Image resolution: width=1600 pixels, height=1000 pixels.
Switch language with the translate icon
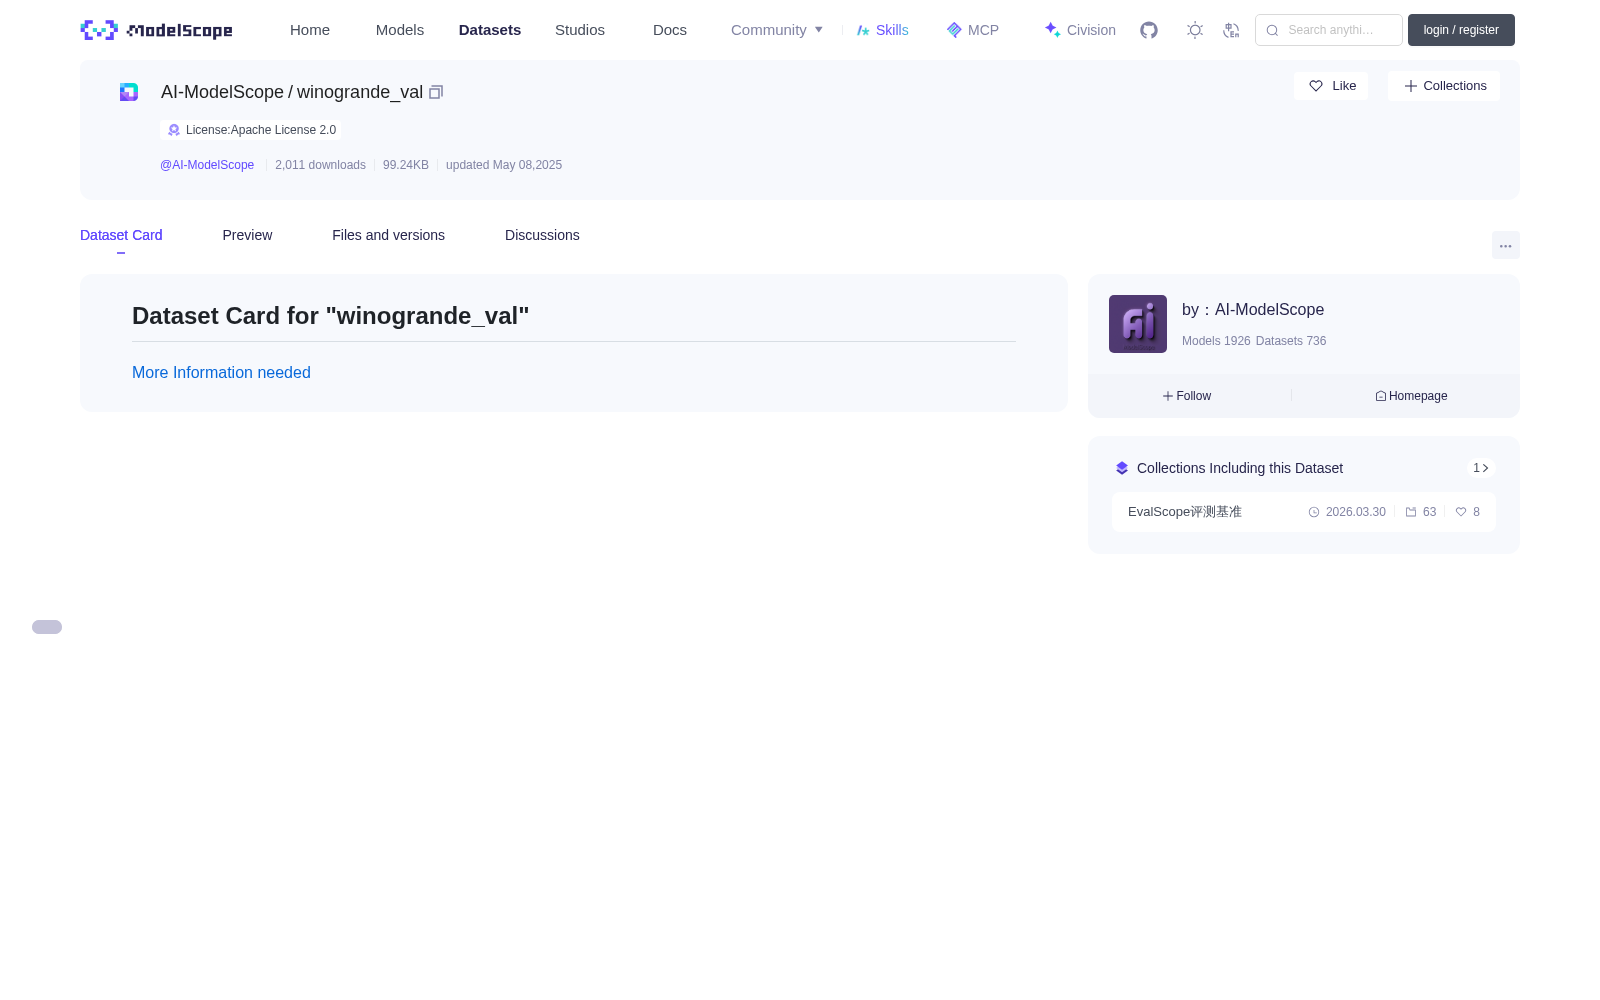click(1231, 30)
